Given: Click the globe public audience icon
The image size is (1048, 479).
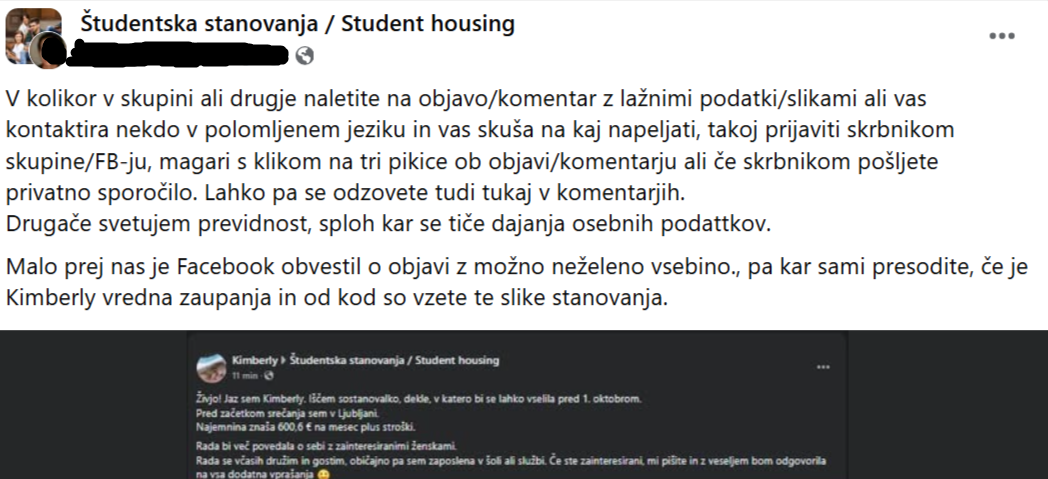Looking at the screenshot, I should pos(304,56).
